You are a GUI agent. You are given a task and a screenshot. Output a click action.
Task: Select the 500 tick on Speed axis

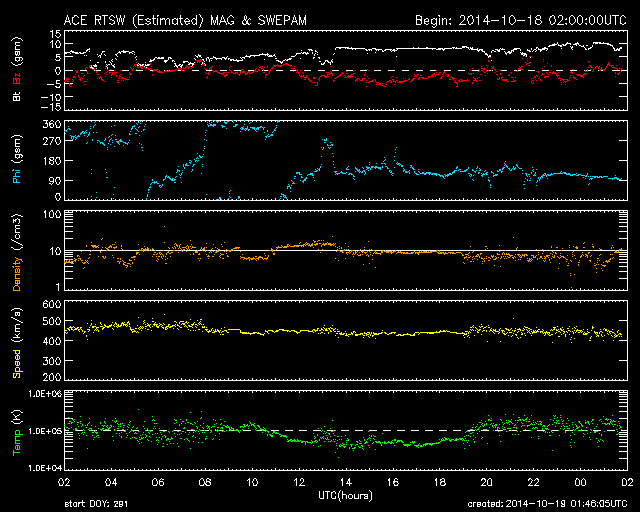point(52,321)
